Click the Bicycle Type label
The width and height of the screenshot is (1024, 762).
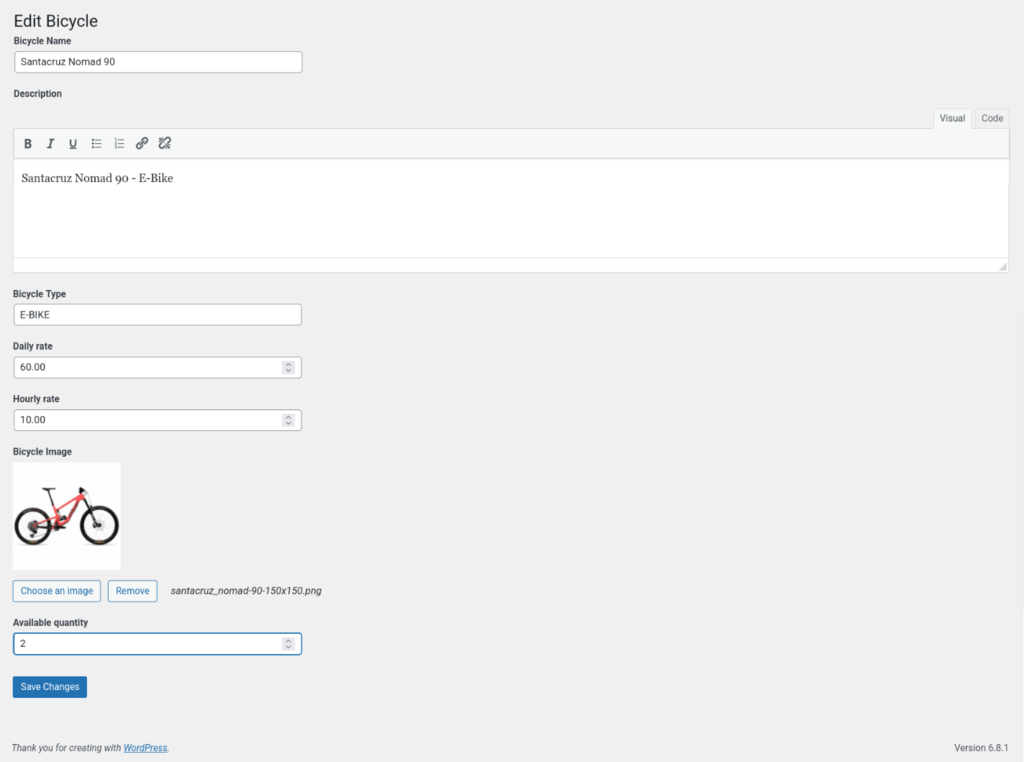39,294
